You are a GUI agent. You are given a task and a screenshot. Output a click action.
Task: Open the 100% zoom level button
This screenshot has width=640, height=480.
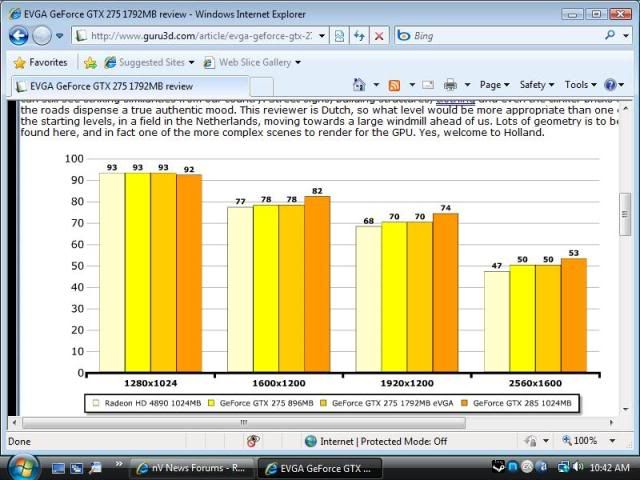tap(580, 441)
